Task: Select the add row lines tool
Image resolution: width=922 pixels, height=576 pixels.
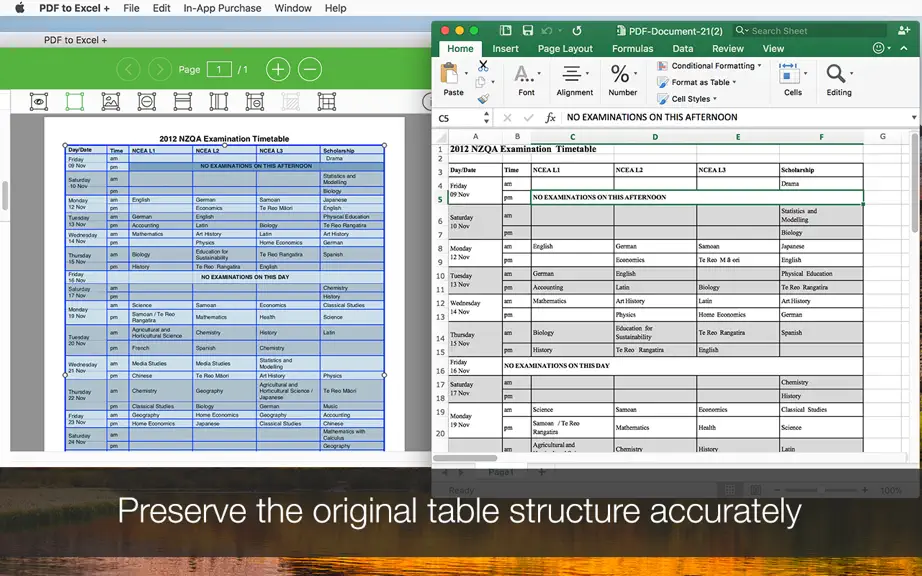Action: [x=183, y=102]
